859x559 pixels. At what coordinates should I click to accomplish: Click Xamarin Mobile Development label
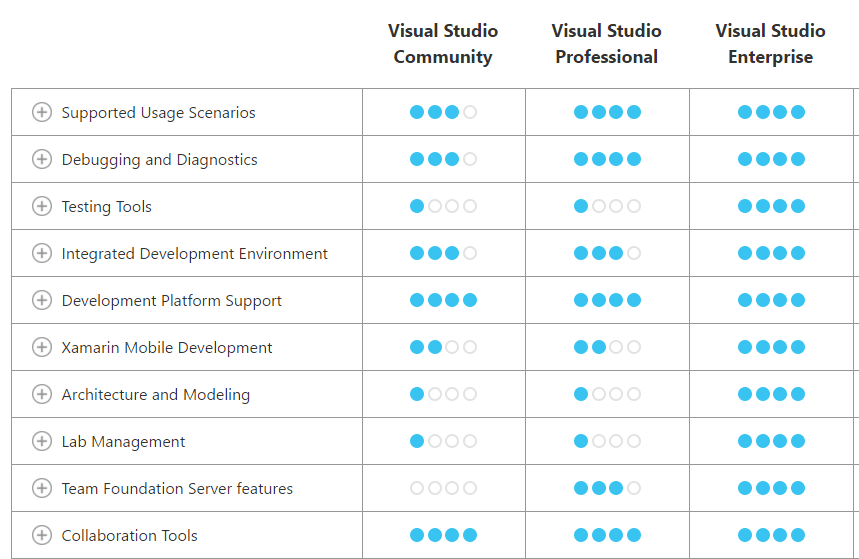click(x=167, y=348)
